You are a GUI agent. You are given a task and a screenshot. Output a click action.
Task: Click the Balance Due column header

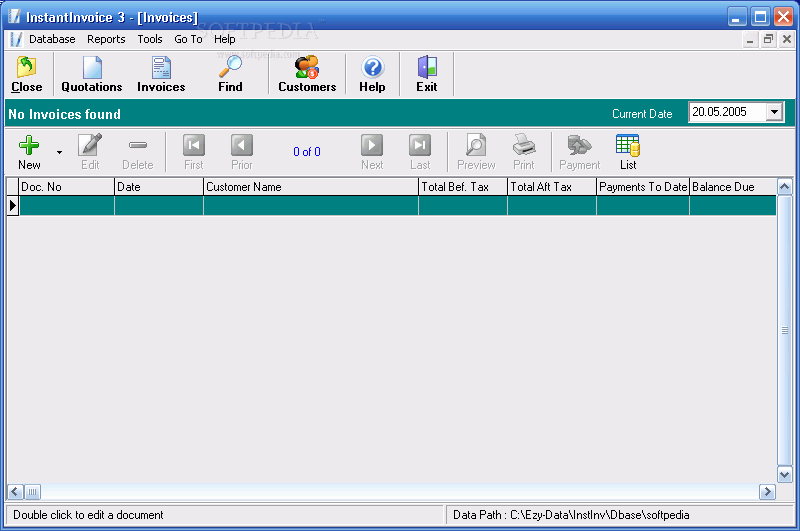click(x=733, y=187)
